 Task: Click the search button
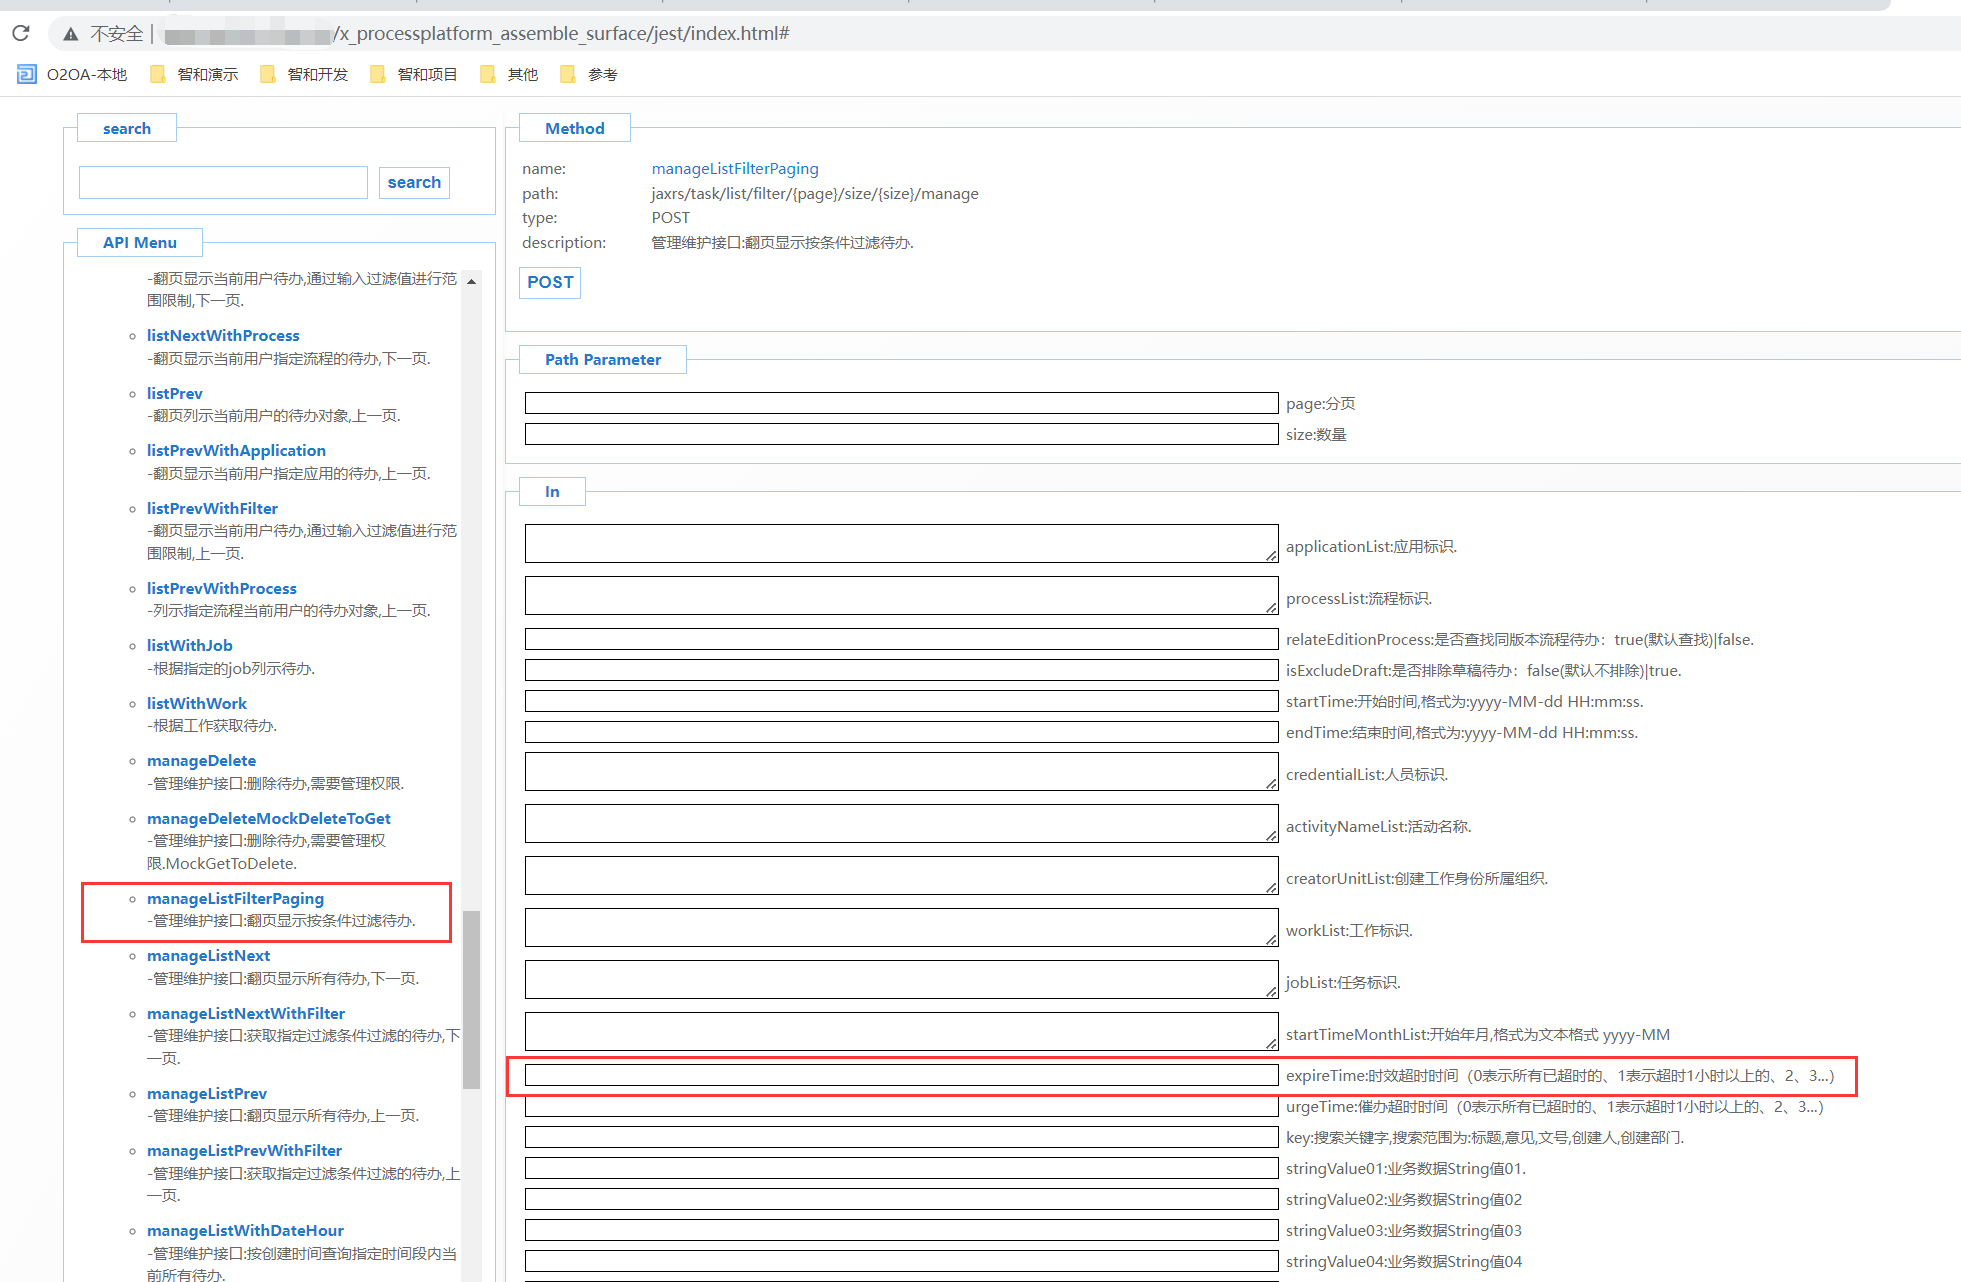point(414,183)
